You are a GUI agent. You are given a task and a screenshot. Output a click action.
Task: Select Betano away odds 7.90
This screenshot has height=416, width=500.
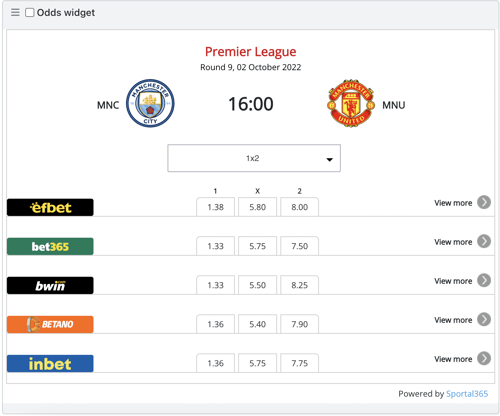[x=299, y=324]
